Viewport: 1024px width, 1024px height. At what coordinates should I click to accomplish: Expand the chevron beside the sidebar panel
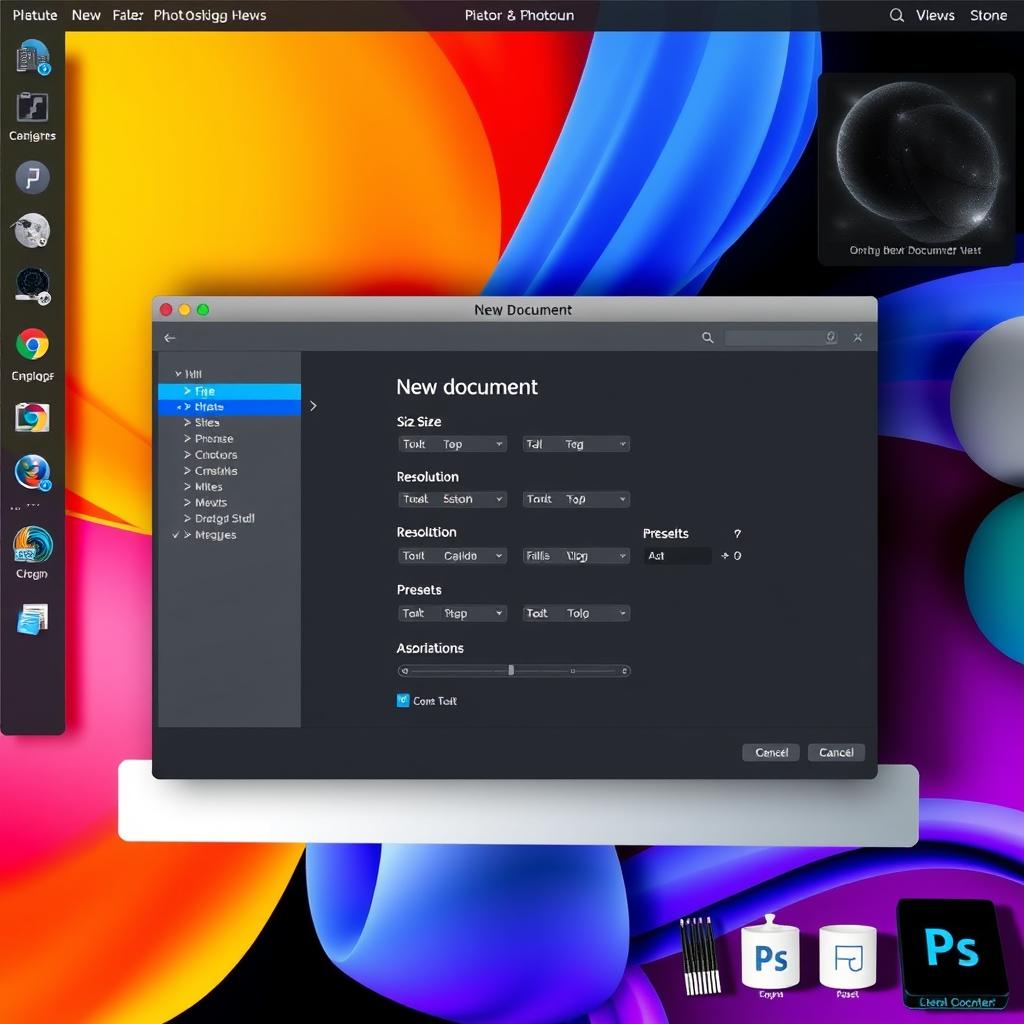[313, 406]
